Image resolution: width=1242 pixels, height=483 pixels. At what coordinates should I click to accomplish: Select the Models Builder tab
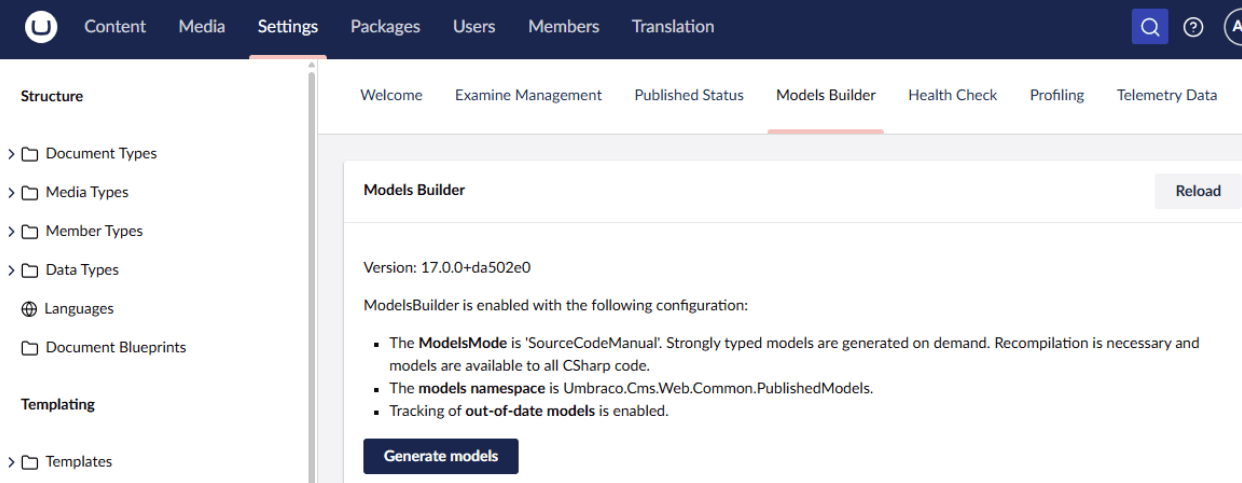tap(826, 95)
